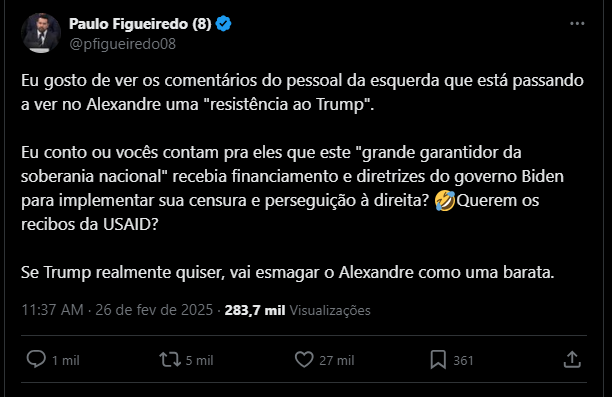The image size is (612, 397).
Task: Open Paulo Figueiredo's profile avatar
Action: point(41,33)
